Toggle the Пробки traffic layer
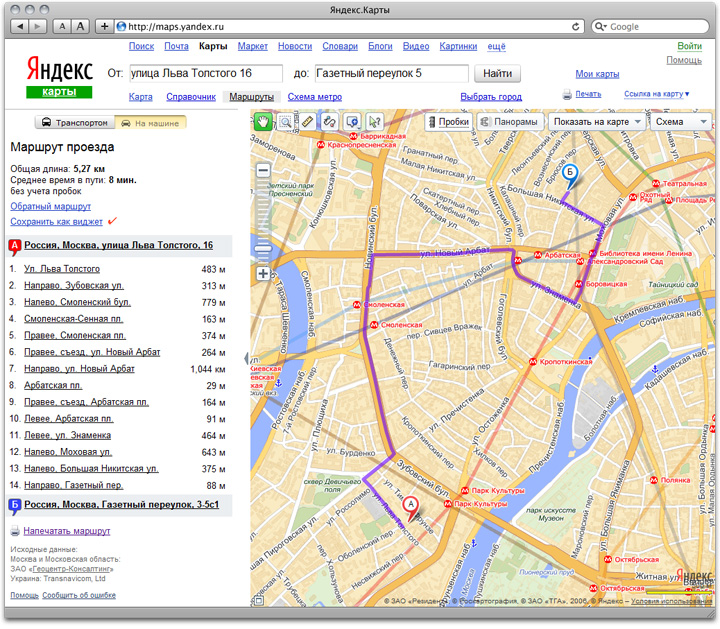The width and height of the screenshot is (720, 629). (x=446, y=122)
